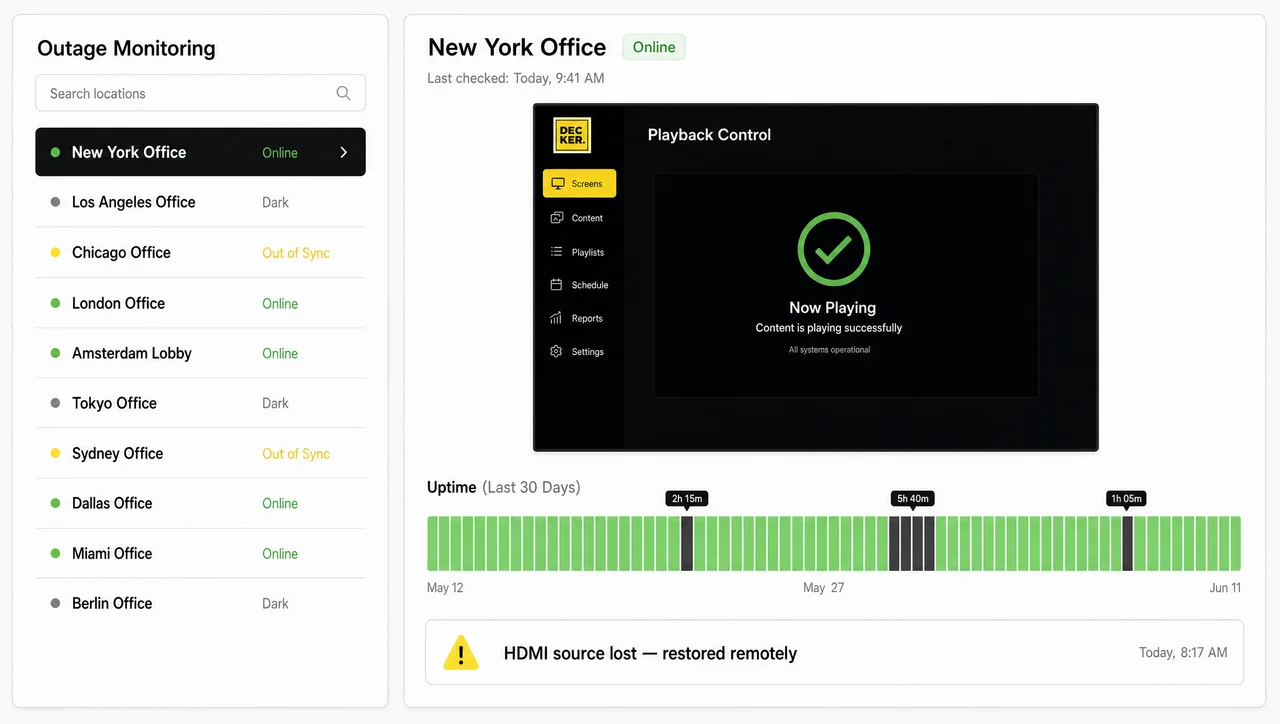Viewport: 1280px width, 724px height.
Task: Click the Search locations input field
Action: [200, 93]
